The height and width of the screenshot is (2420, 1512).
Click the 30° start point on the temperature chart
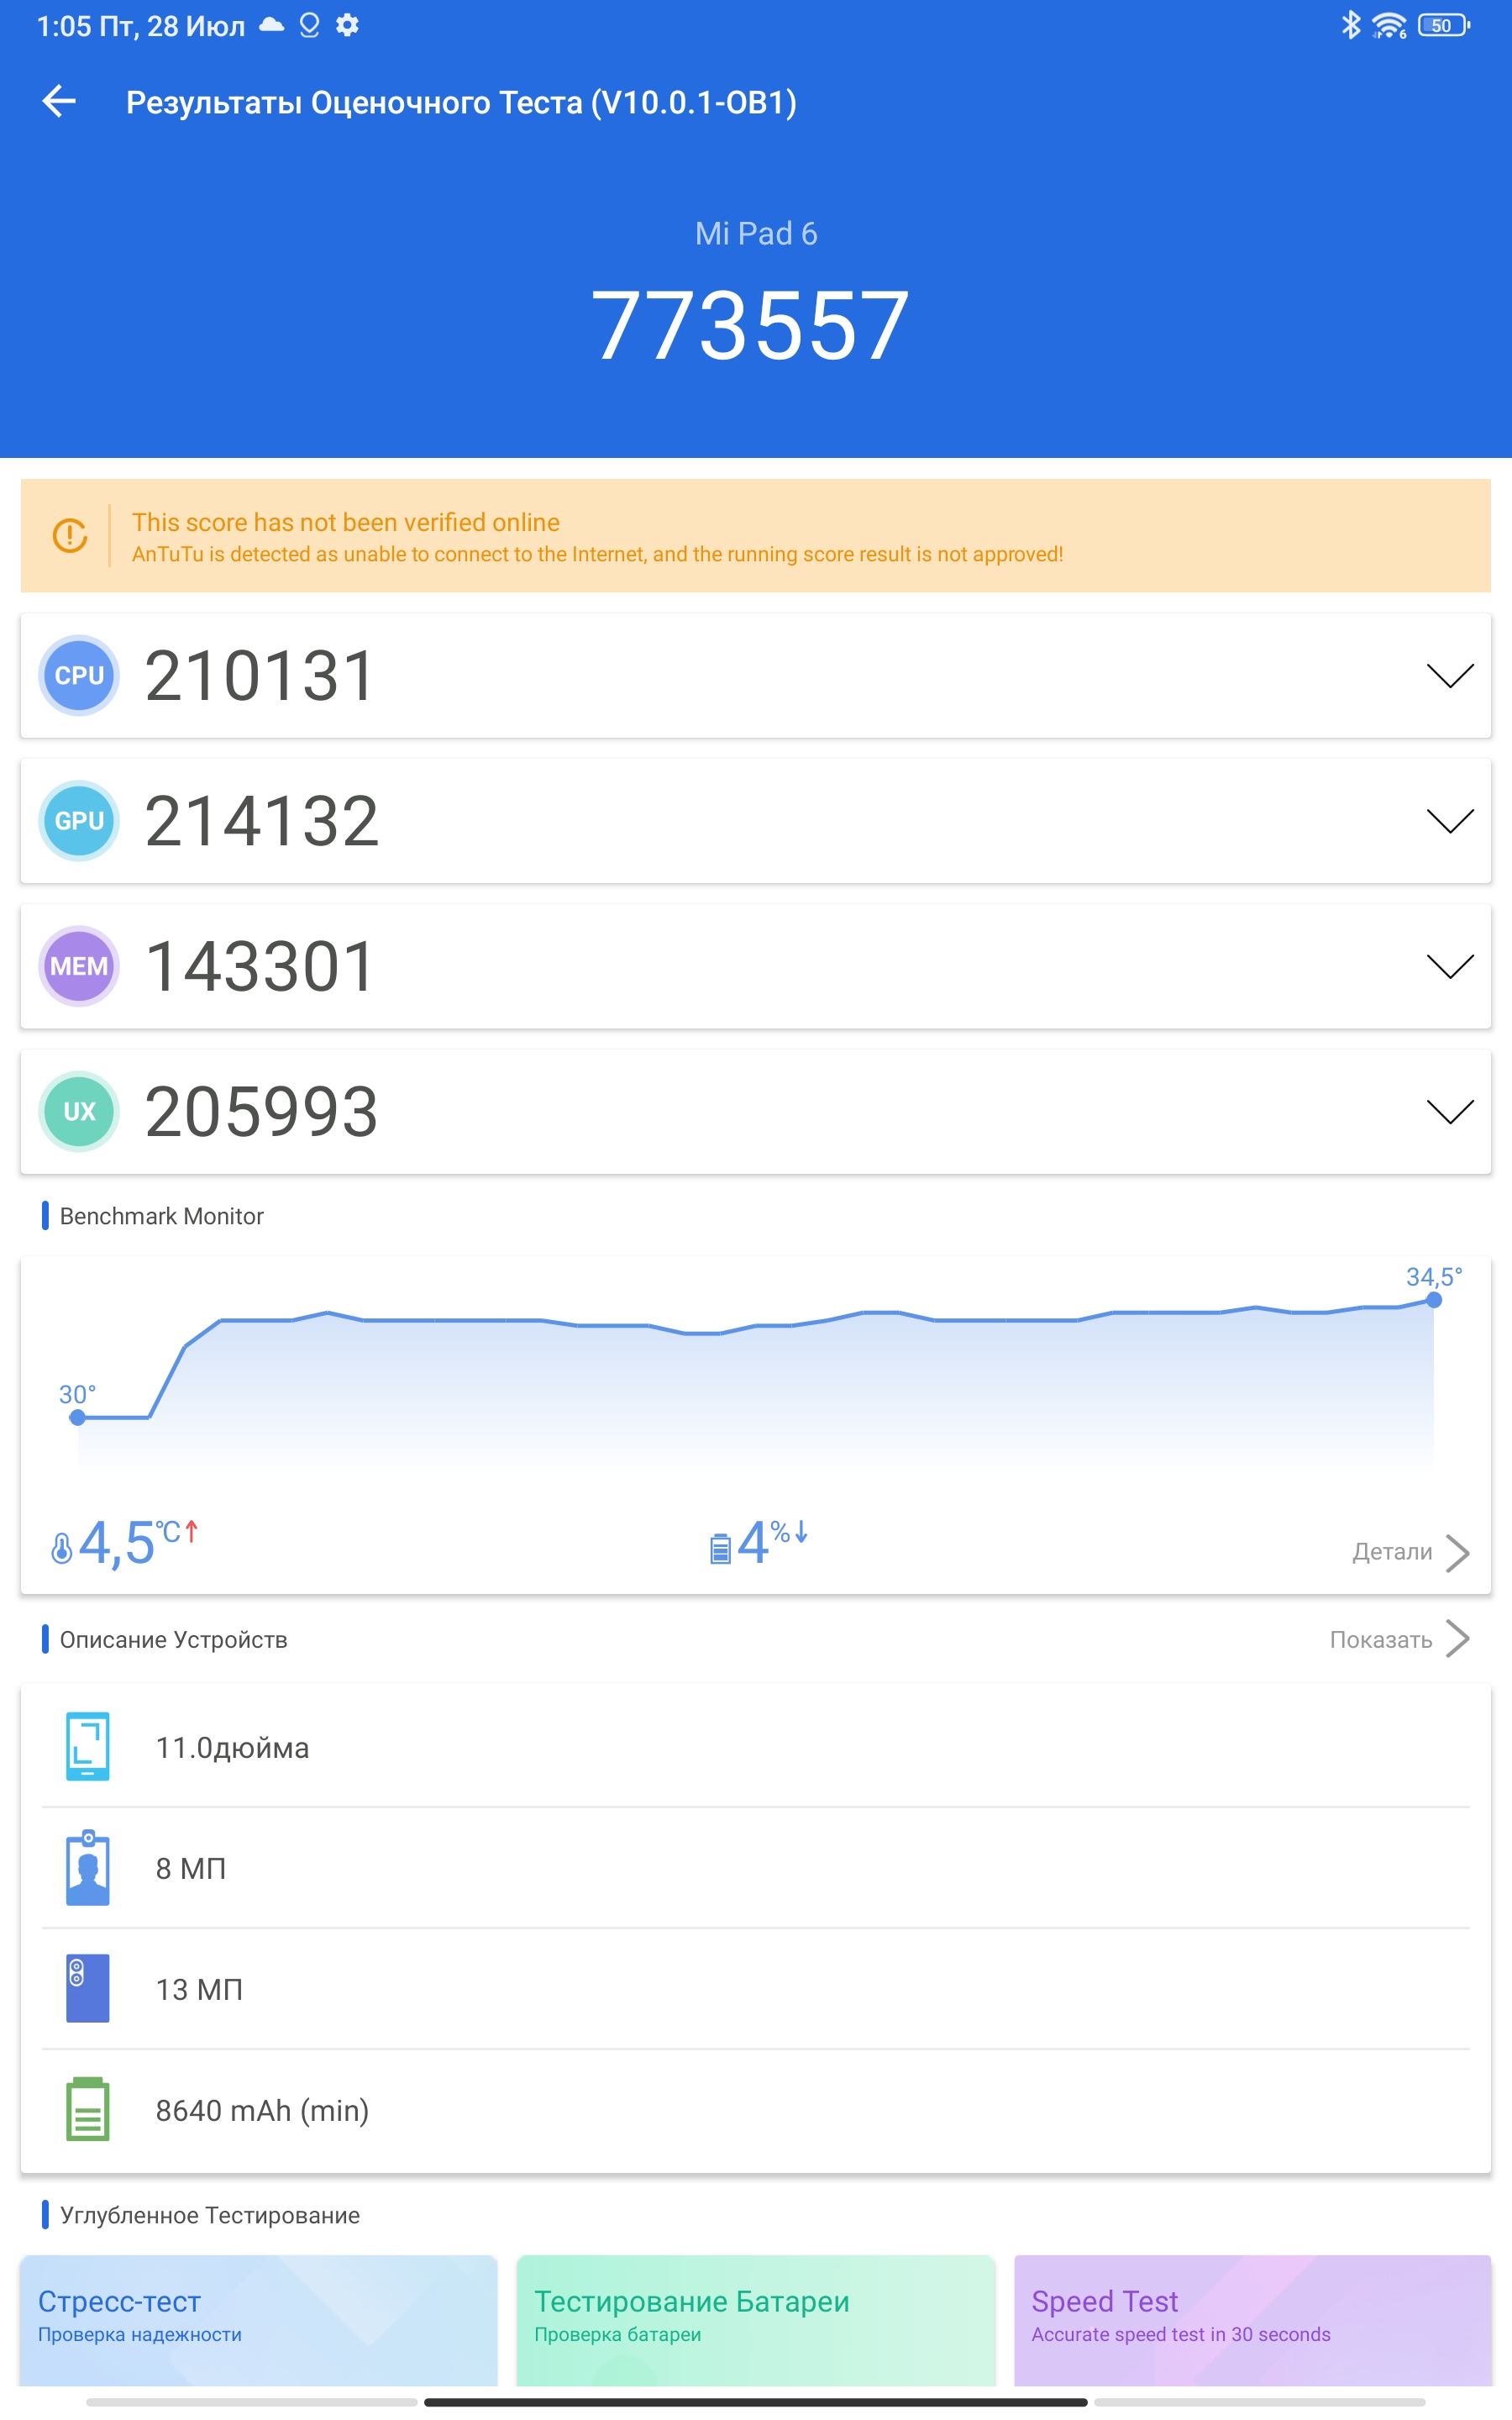point(78,1417)
